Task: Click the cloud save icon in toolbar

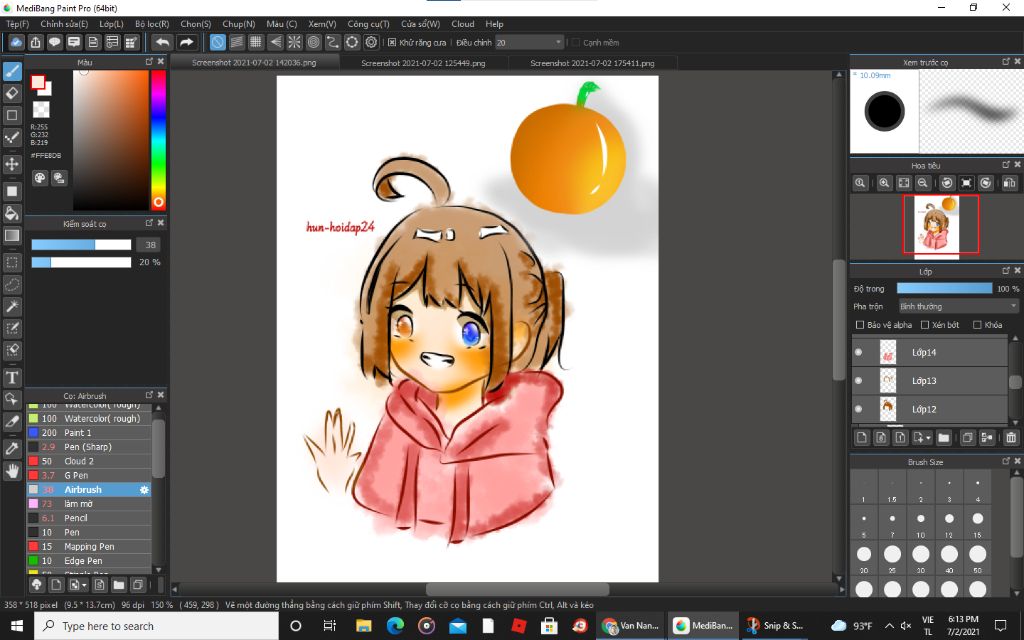Action: [16, 42]
